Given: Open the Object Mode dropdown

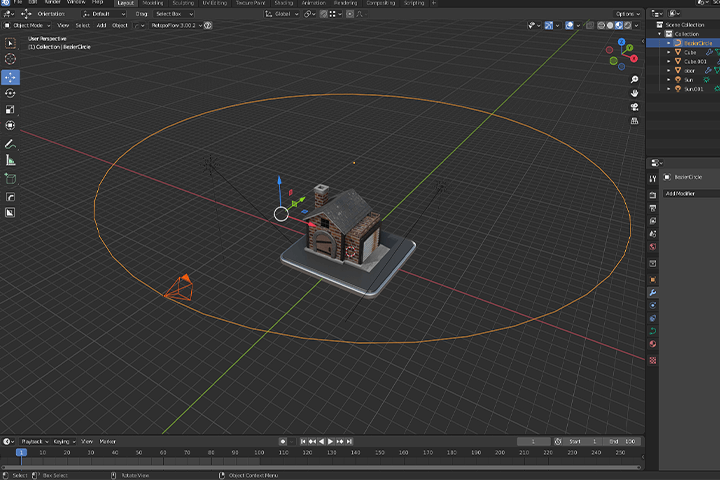Looking at the screenshot, I should pos(27,25).
